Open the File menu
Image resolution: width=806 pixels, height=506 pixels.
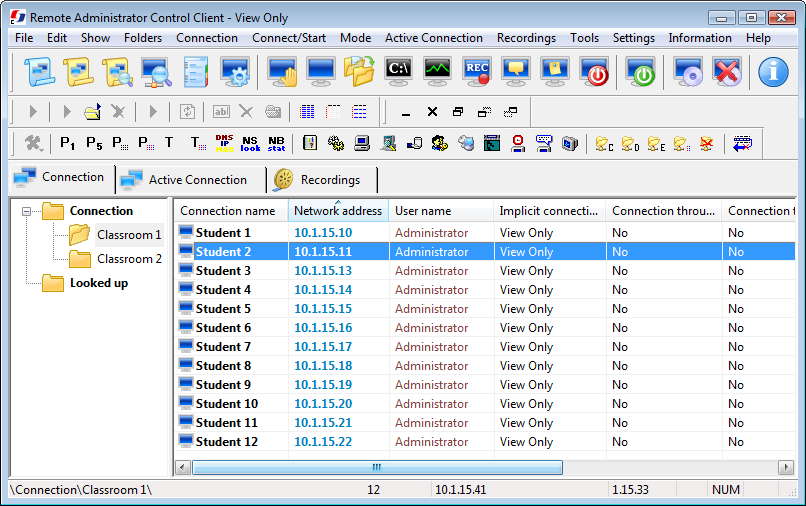24,38
